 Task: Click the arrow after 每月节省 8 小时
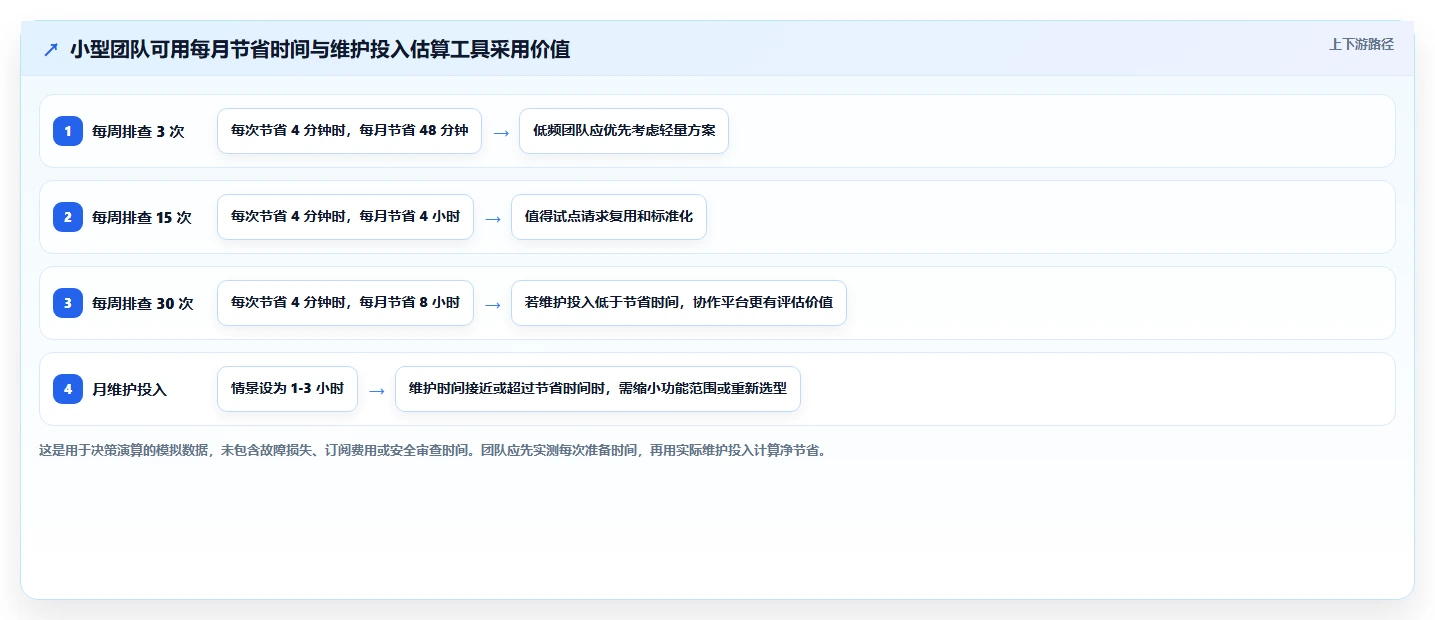point(493,304)
